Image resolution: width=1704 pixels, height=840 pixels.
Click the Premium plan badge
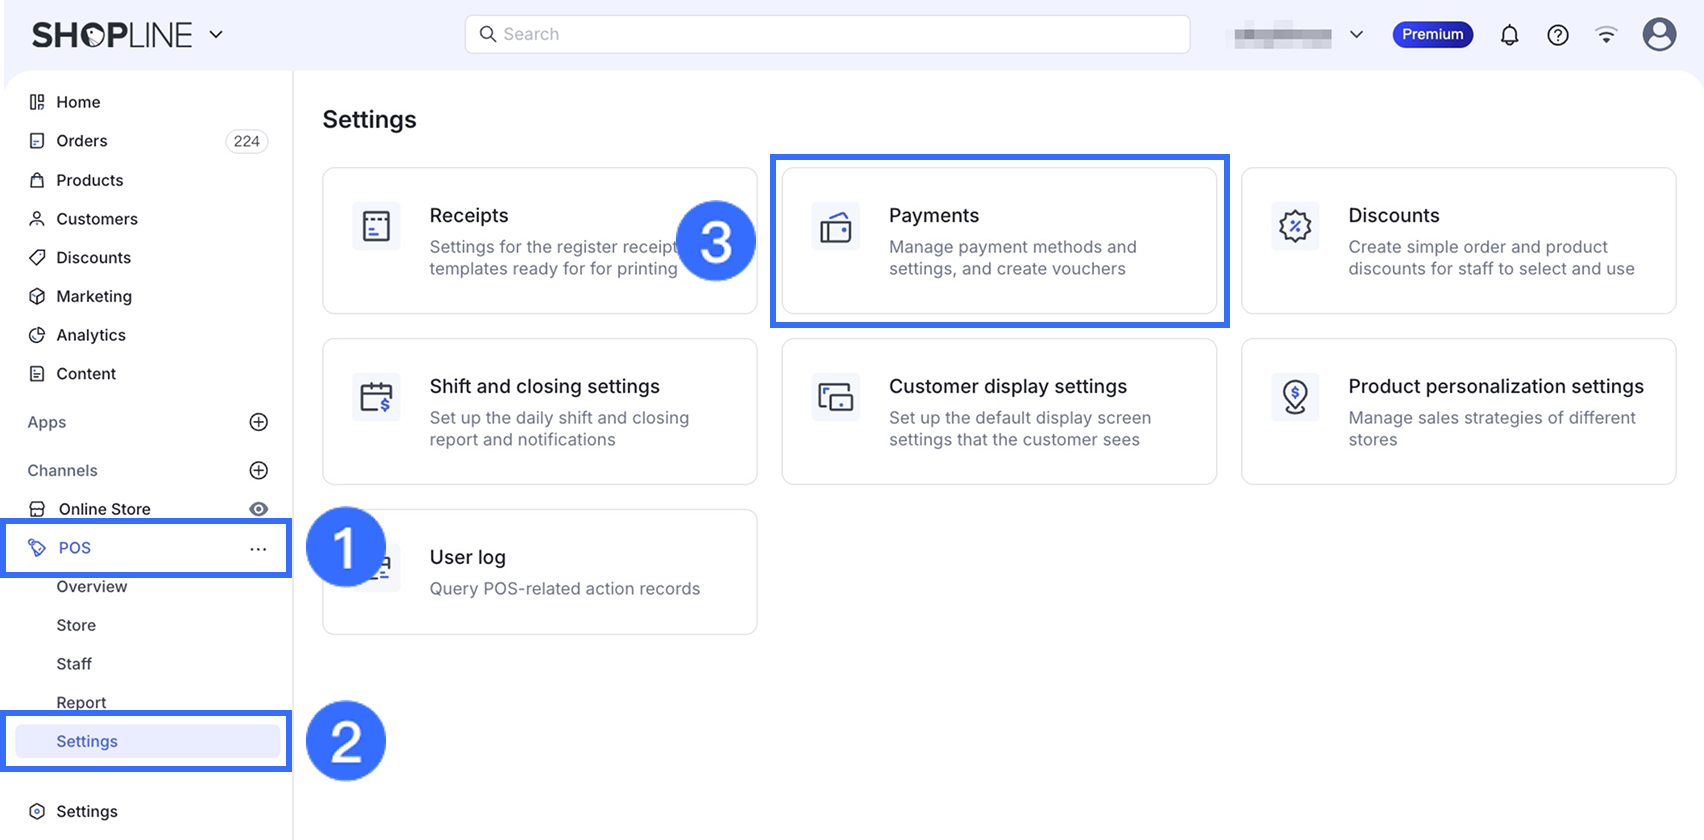pos(1432,35)
